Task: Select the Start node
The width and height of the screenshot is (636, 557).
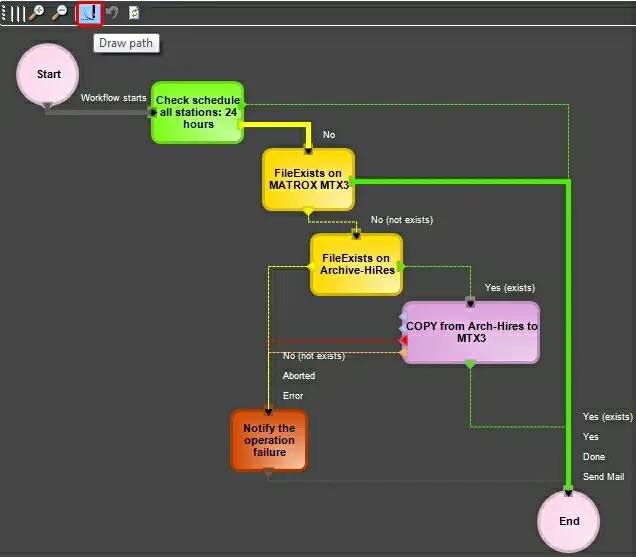Action: (x=48, y=75)
